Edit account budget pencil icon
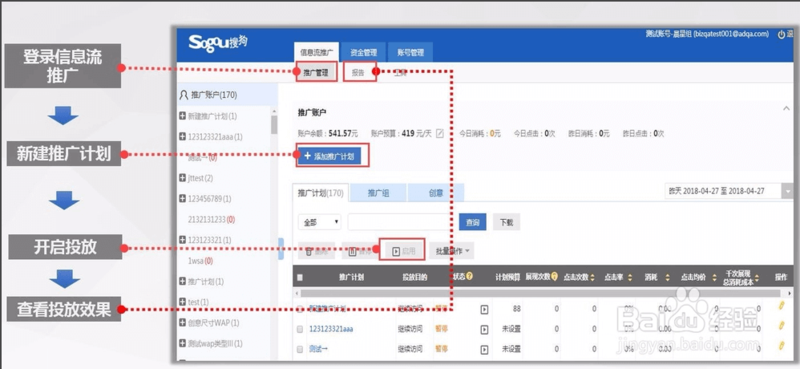This screenshot has height=369, width=800. (x=439, y=134)
